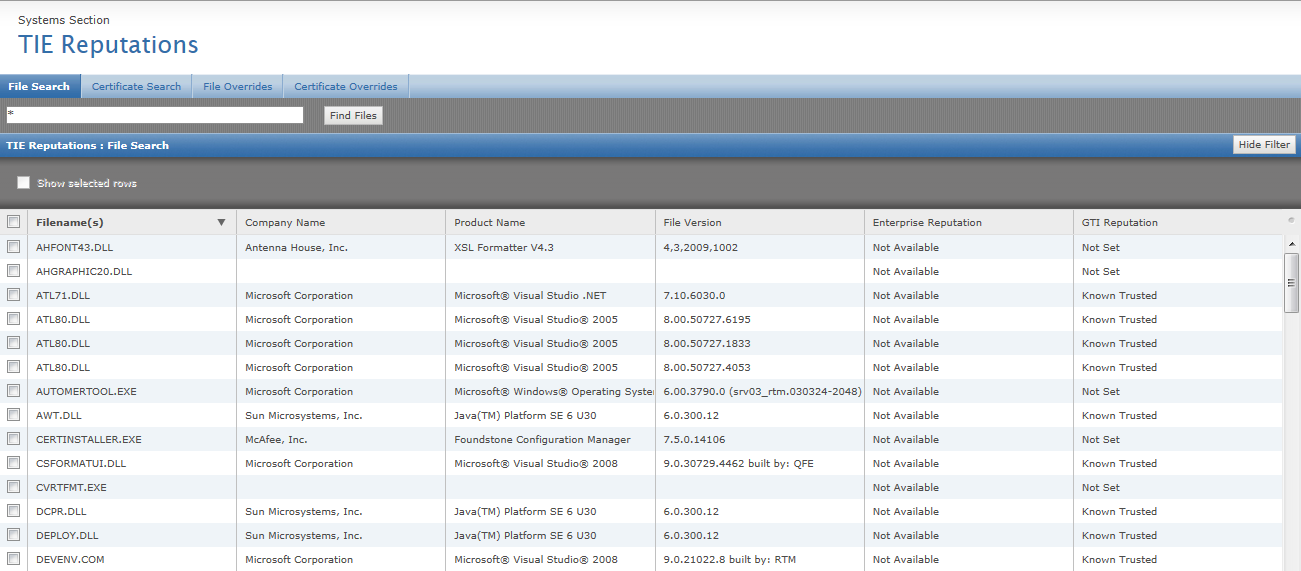The image size is (1301, 571).
Task: Open the Certificate Search tab
Action: 136,86
